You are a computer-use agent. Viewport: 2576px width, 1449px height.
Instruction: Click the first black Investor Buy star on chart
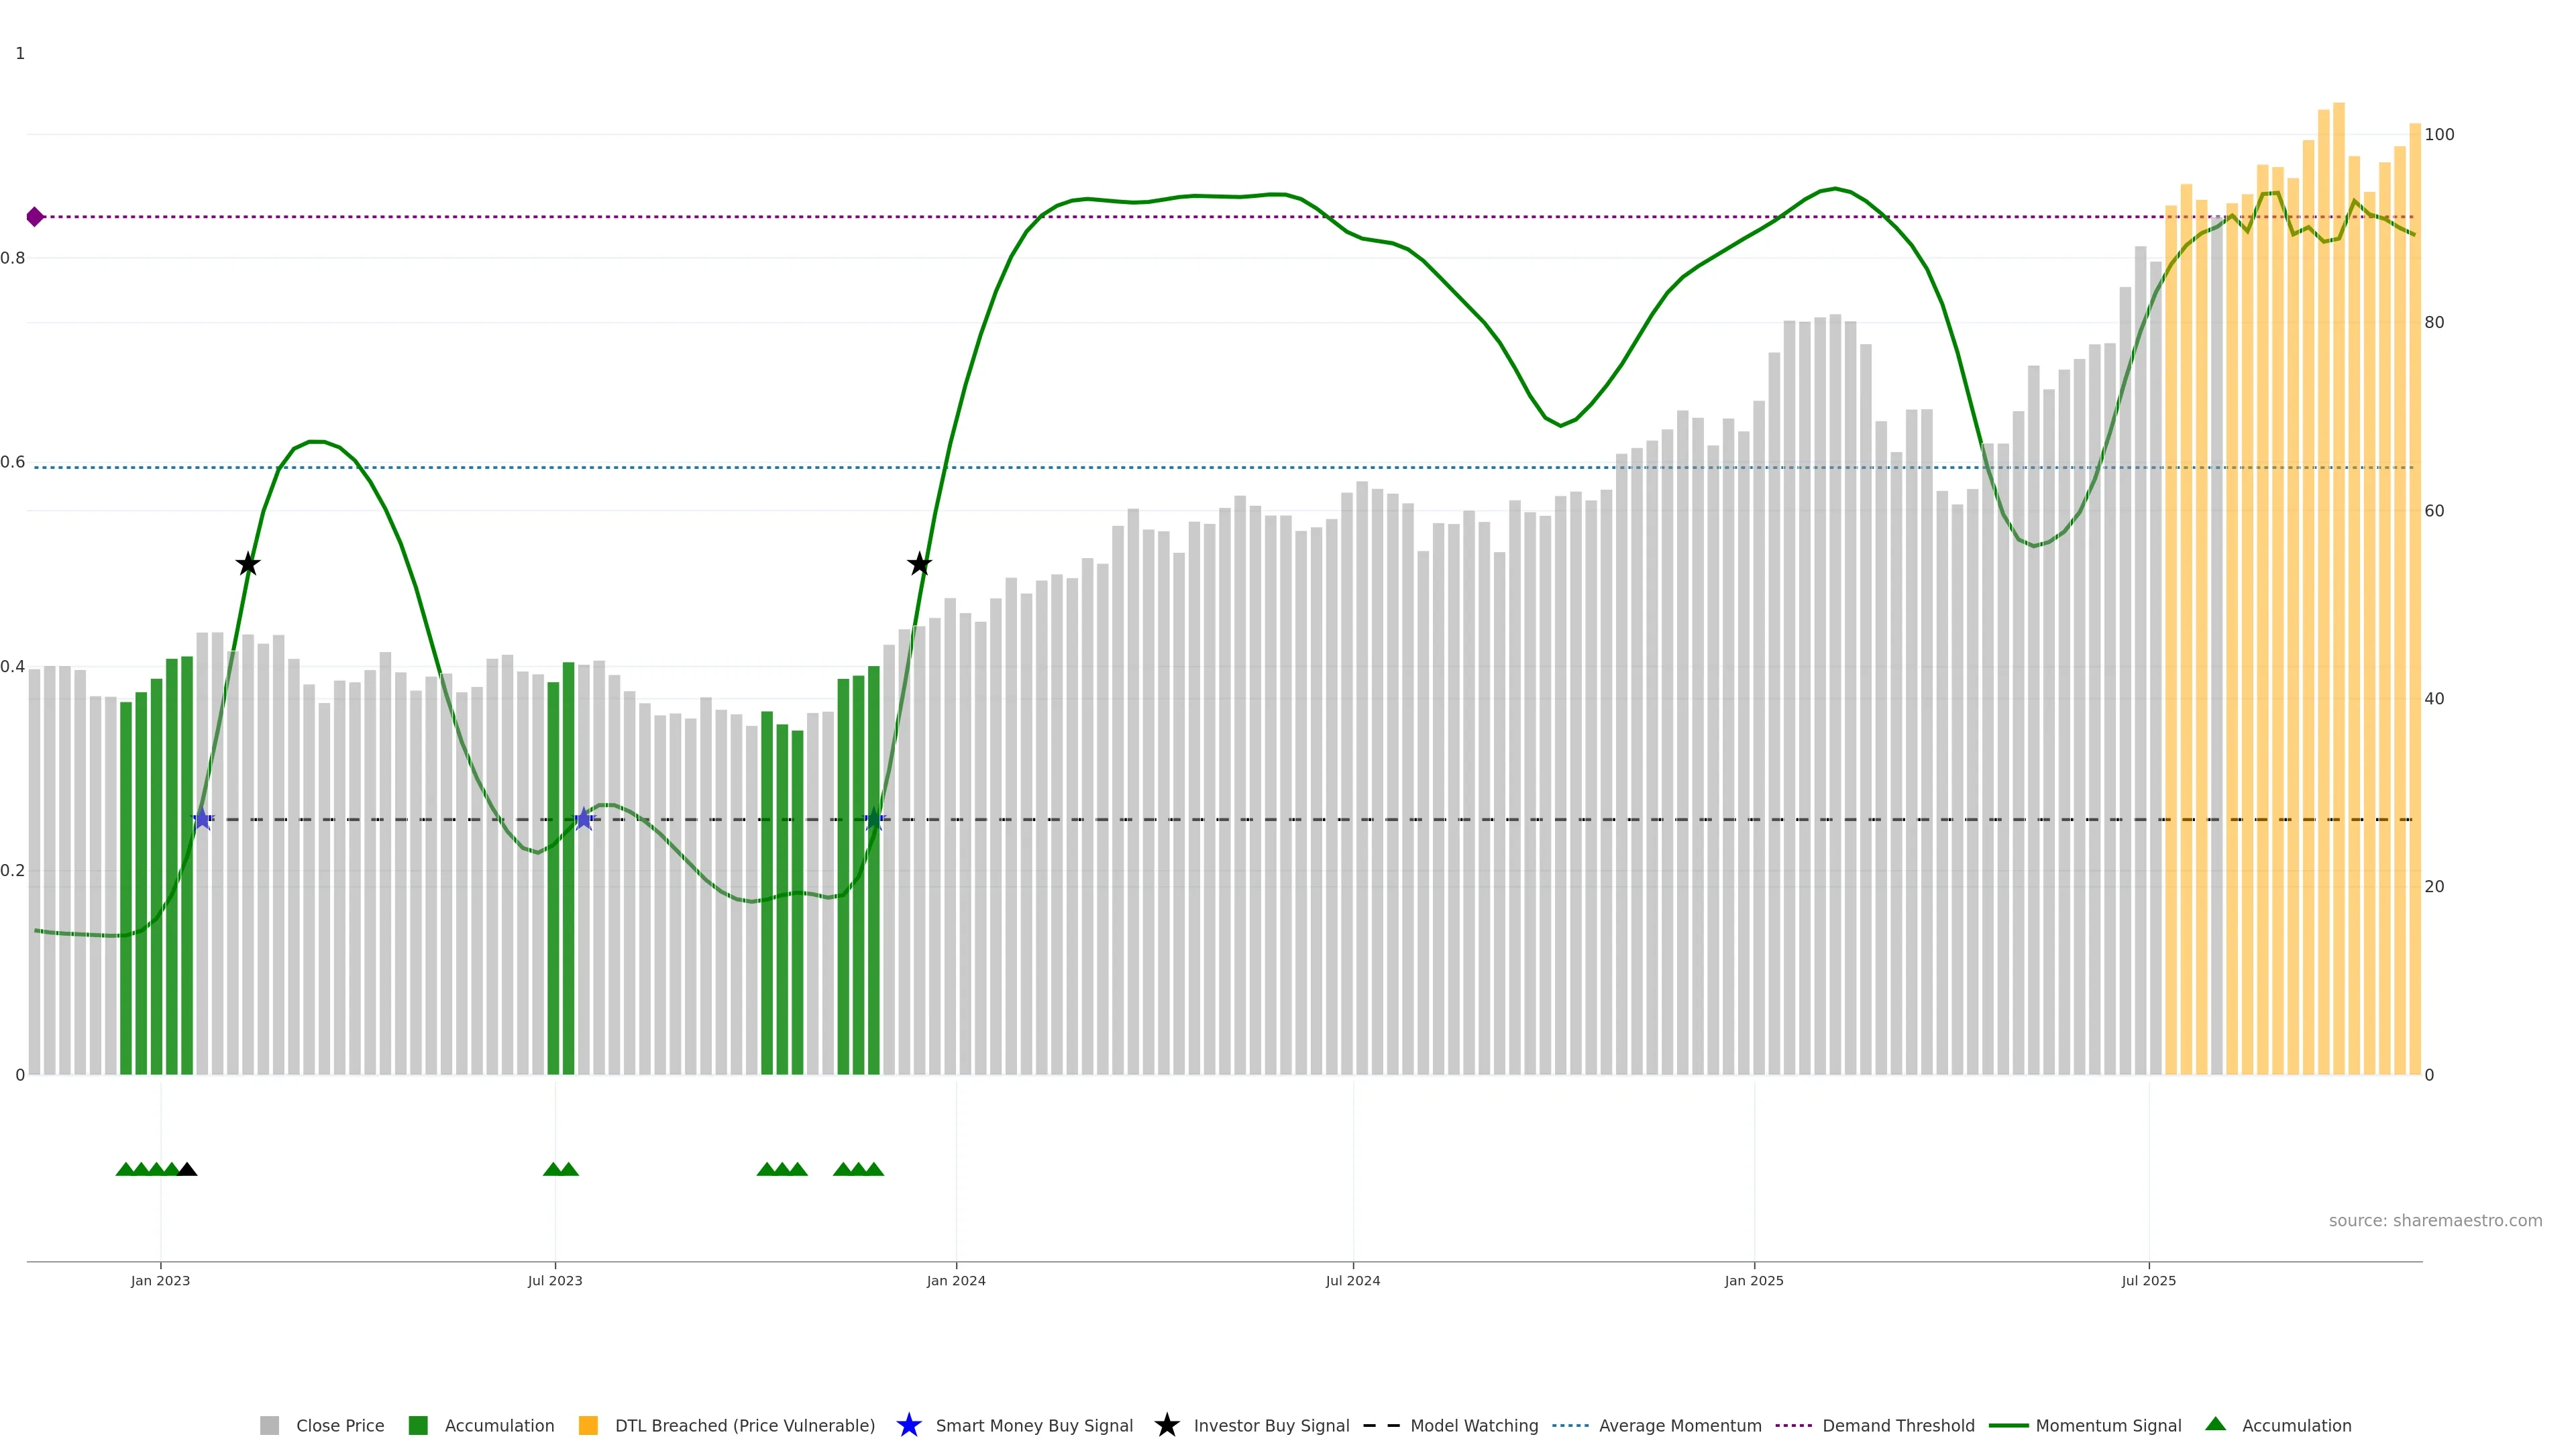pos(248,564)
